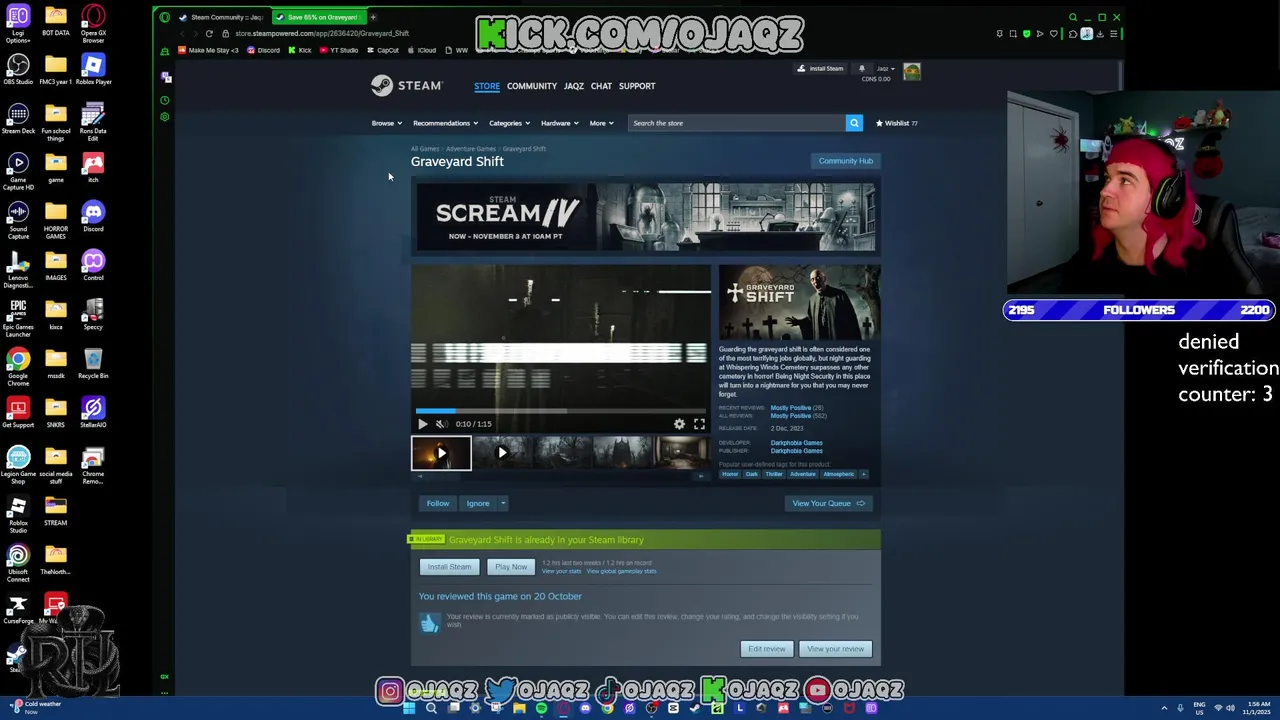Screen dimensions: 1280x720
Task: Click the Ignore button
Action: [477, 504]
